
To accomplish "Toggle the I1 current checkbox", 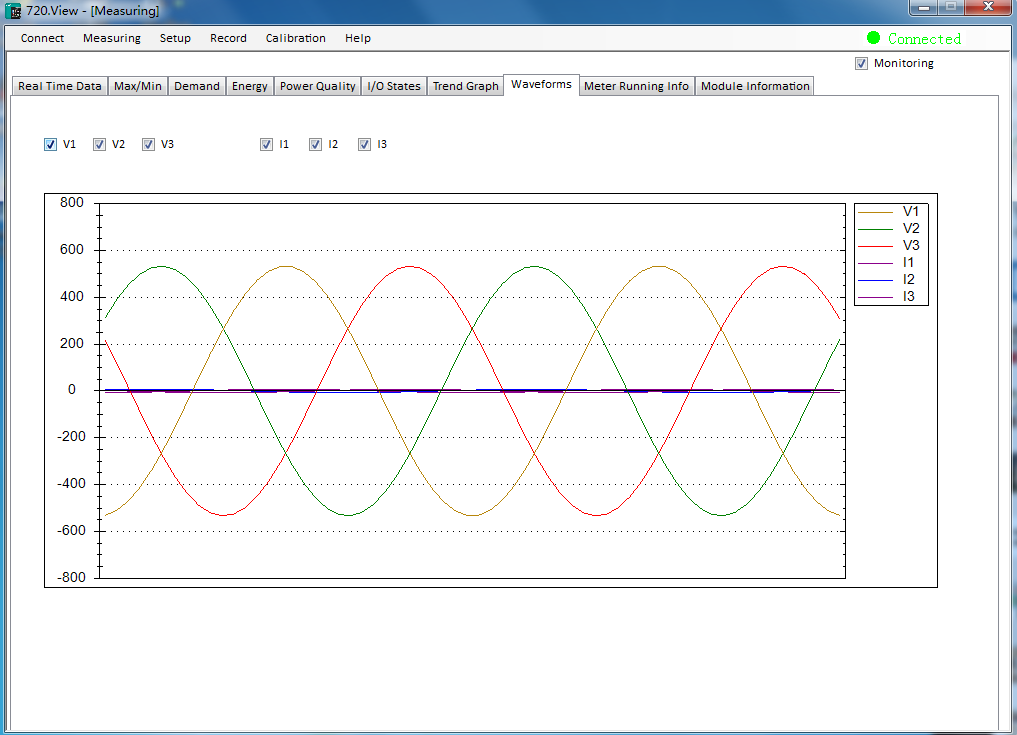I will pyautogui.click(x=267, y=144).
